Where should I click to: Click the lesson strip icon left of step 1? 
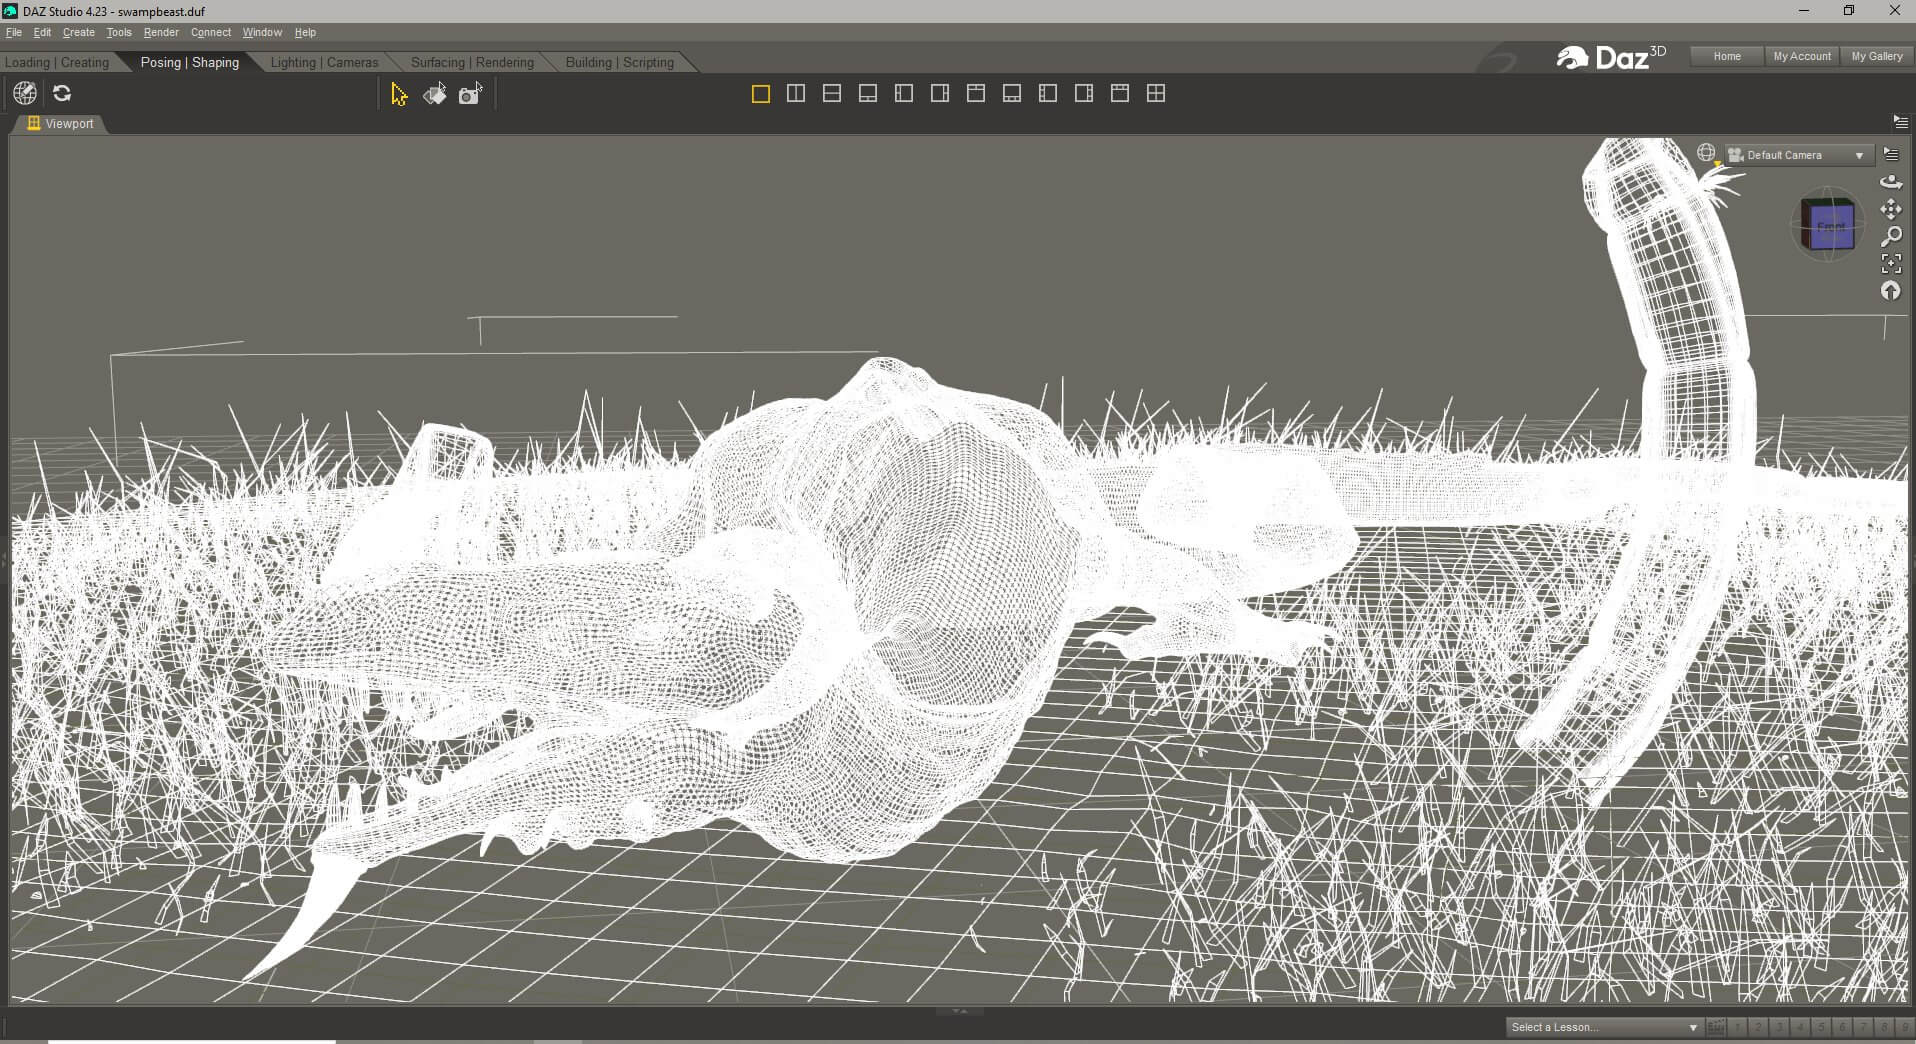tap(1716, 1027)
